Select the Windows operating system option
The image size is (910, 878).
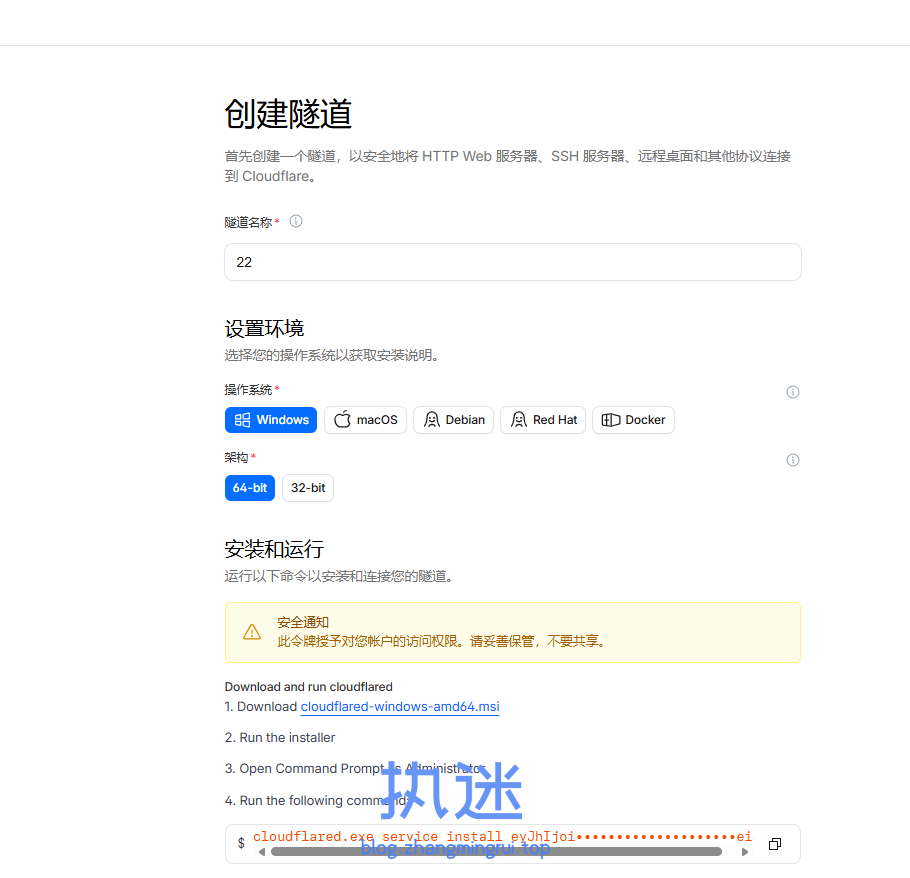click(271, 420)
